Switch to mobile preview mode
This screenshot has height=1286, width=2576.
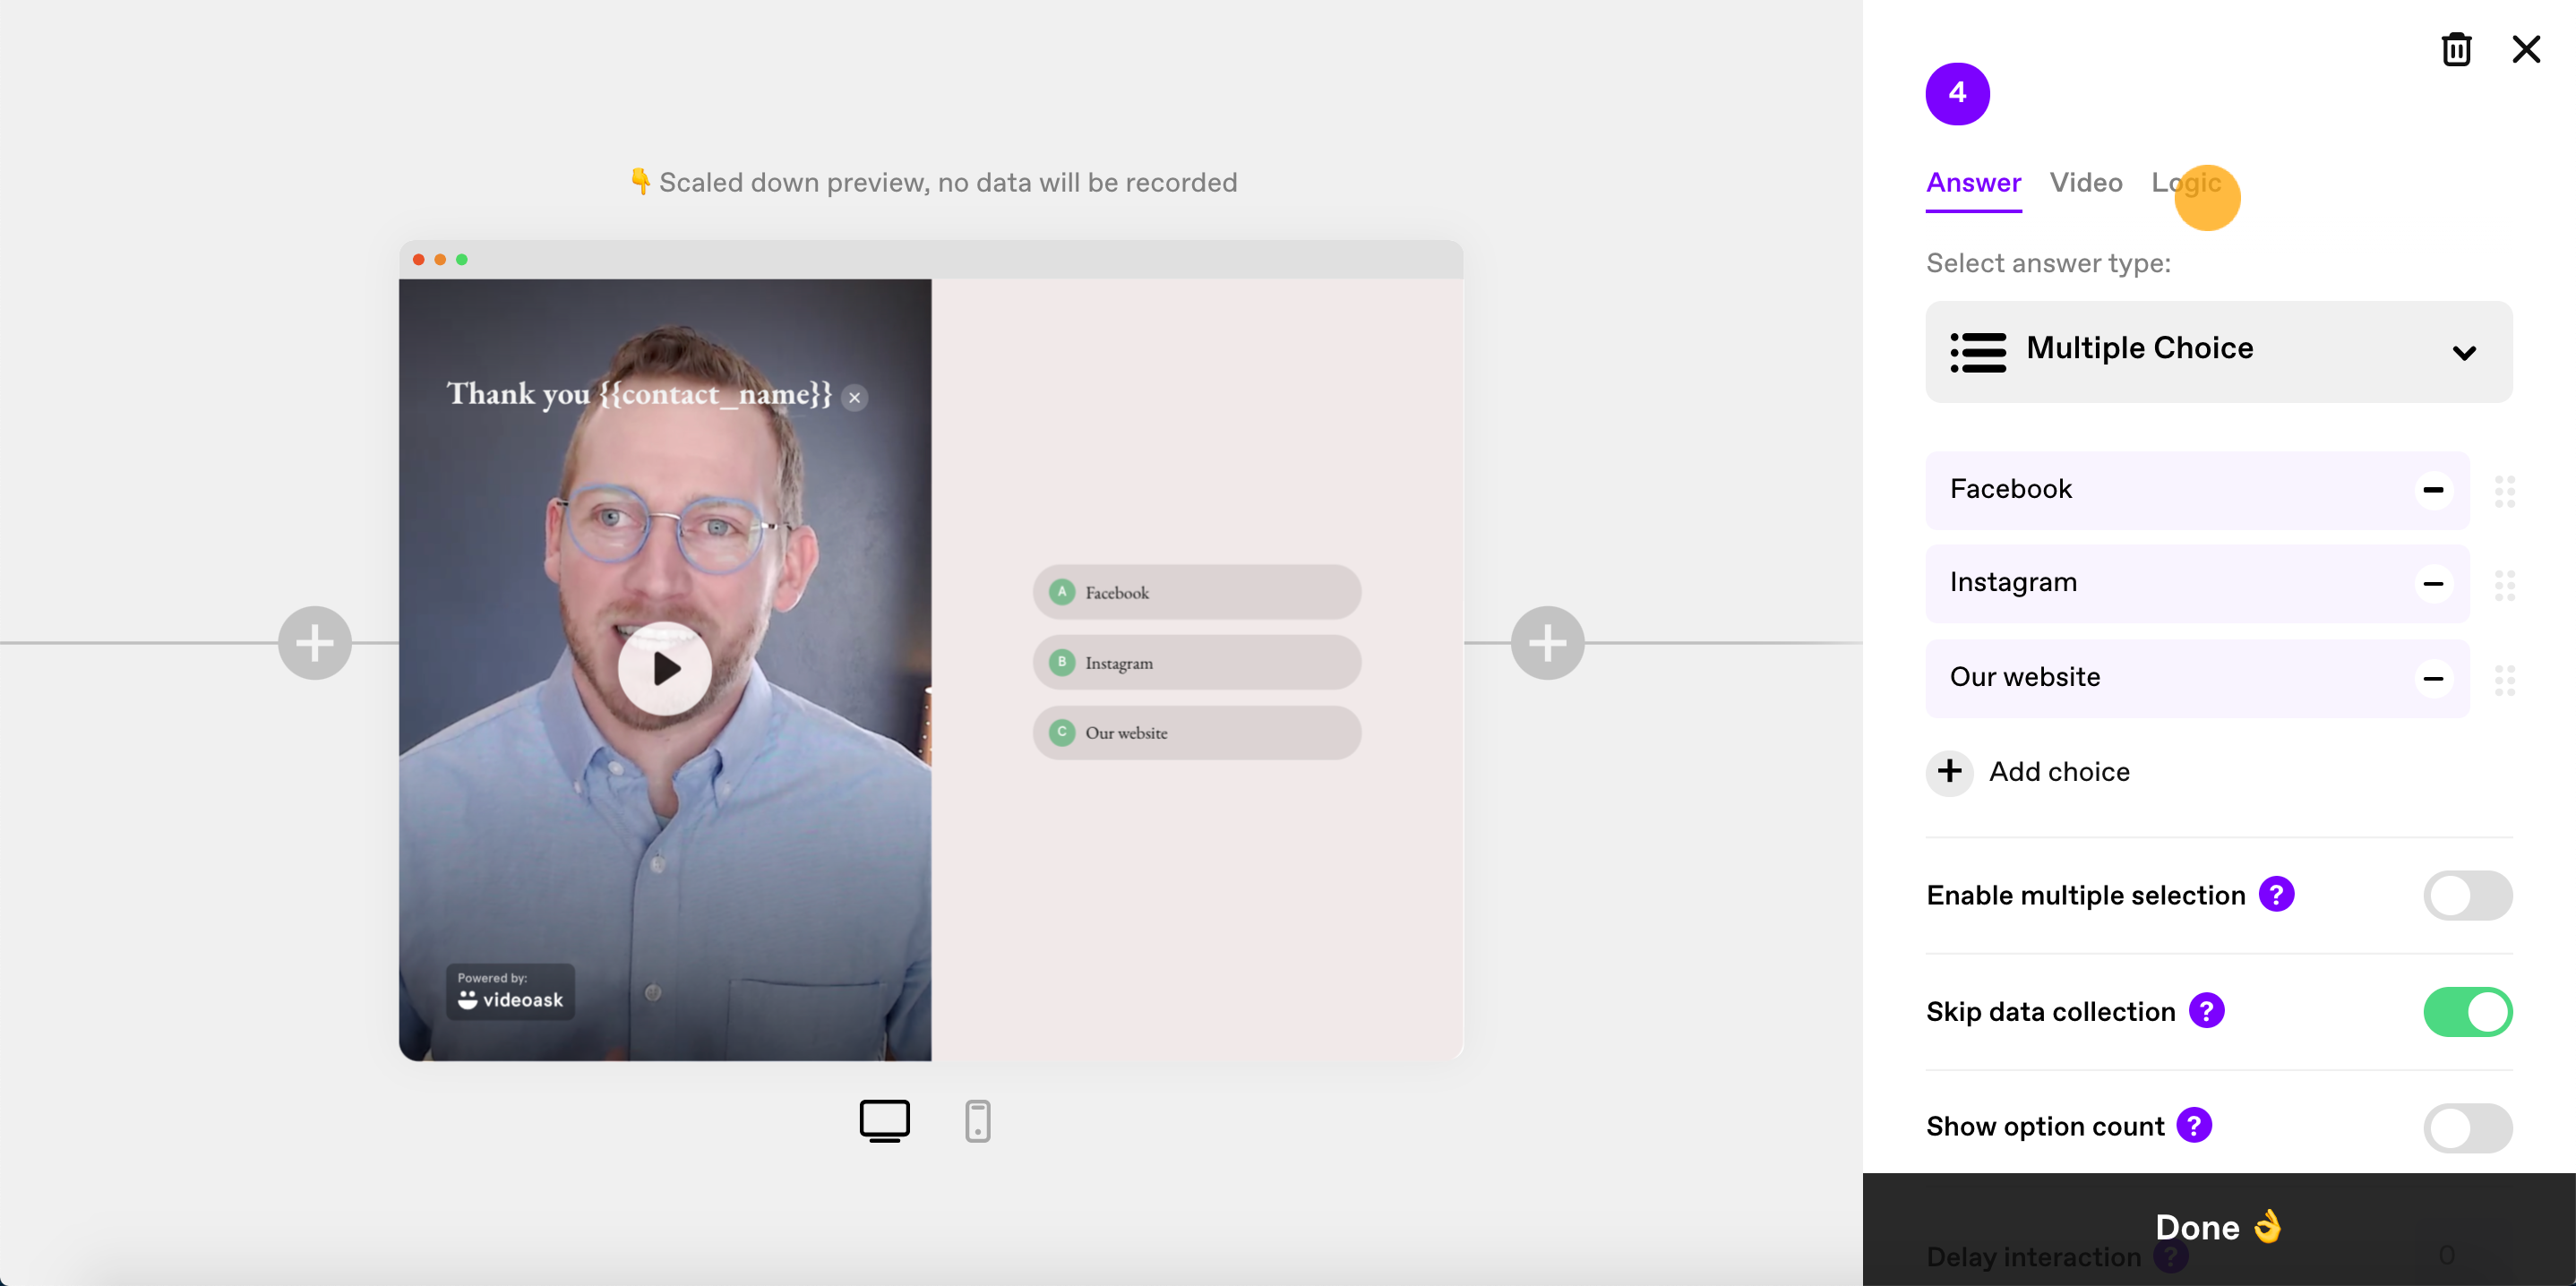(x=977, y=1121)
